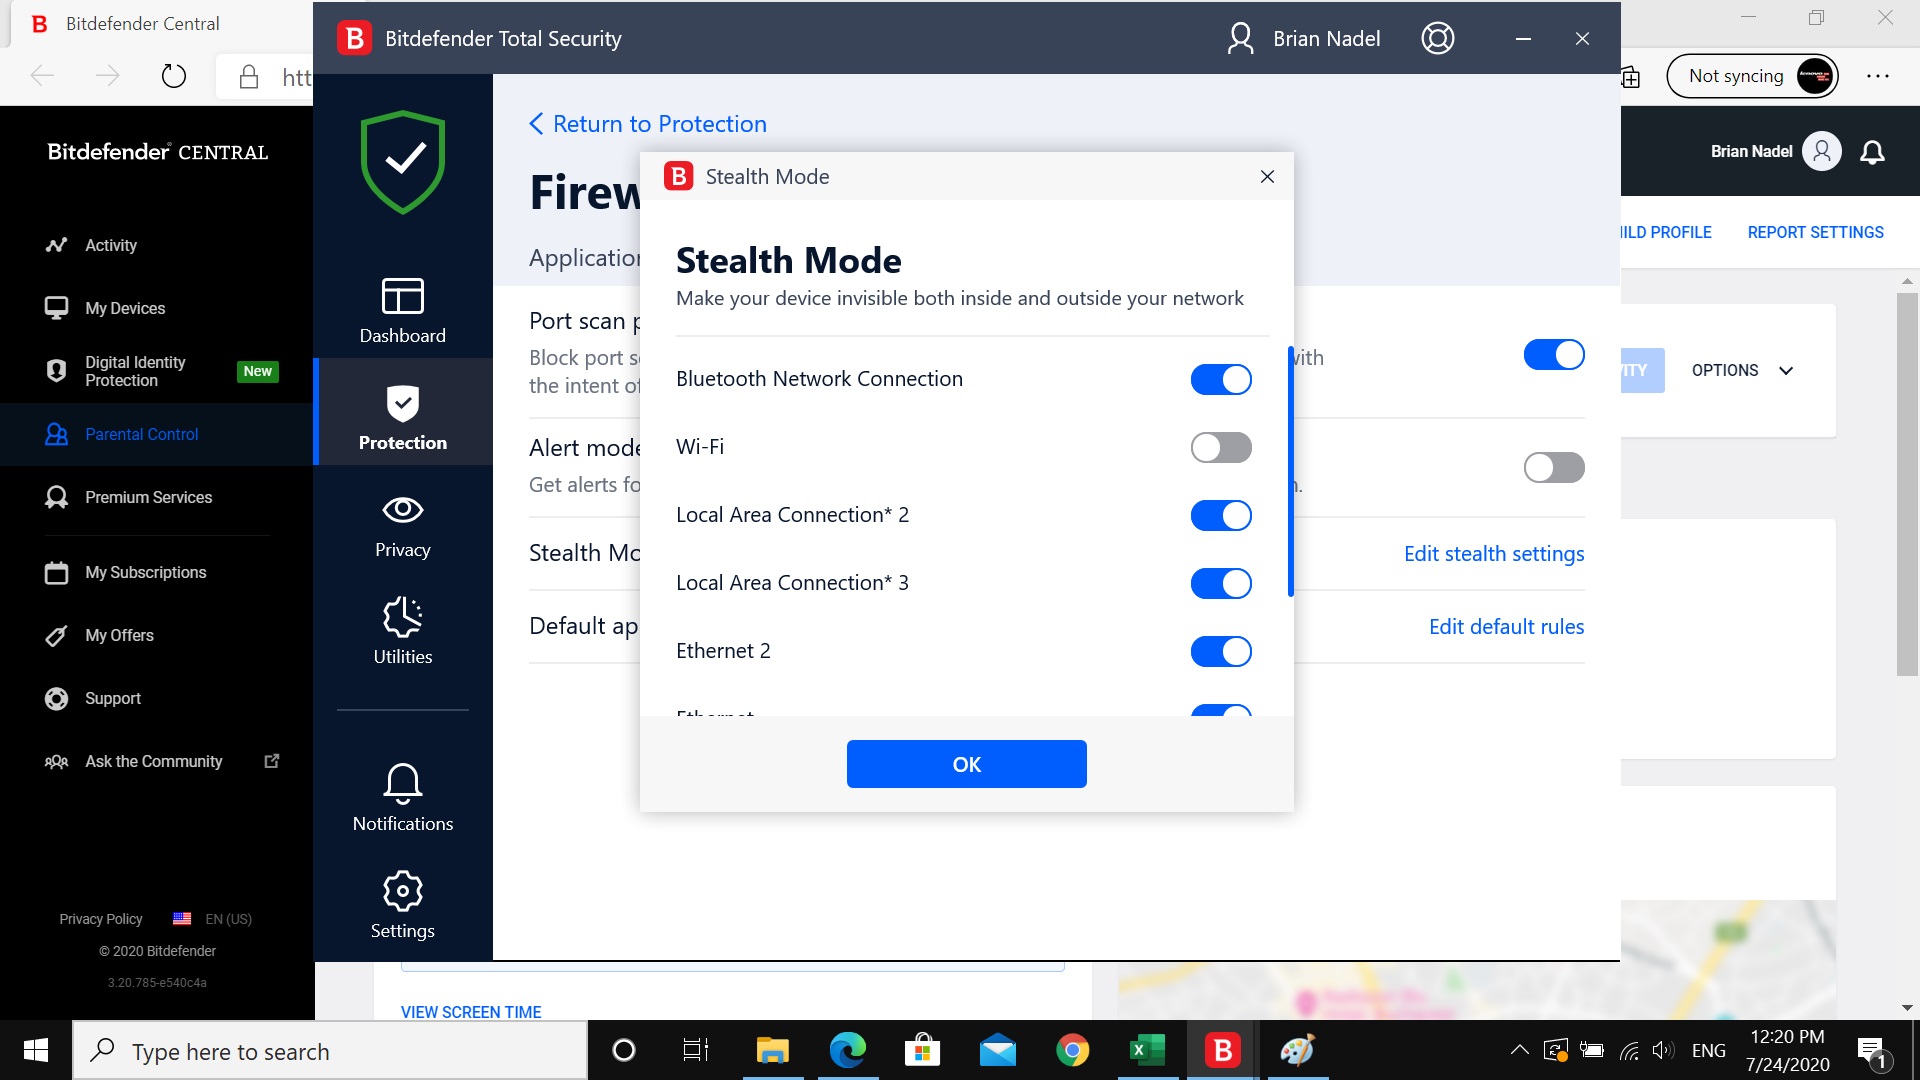Screen dimensions: 1920x1080
Task: Change language EN (US)
Action: pyautogui.click(x=212, y=919)
